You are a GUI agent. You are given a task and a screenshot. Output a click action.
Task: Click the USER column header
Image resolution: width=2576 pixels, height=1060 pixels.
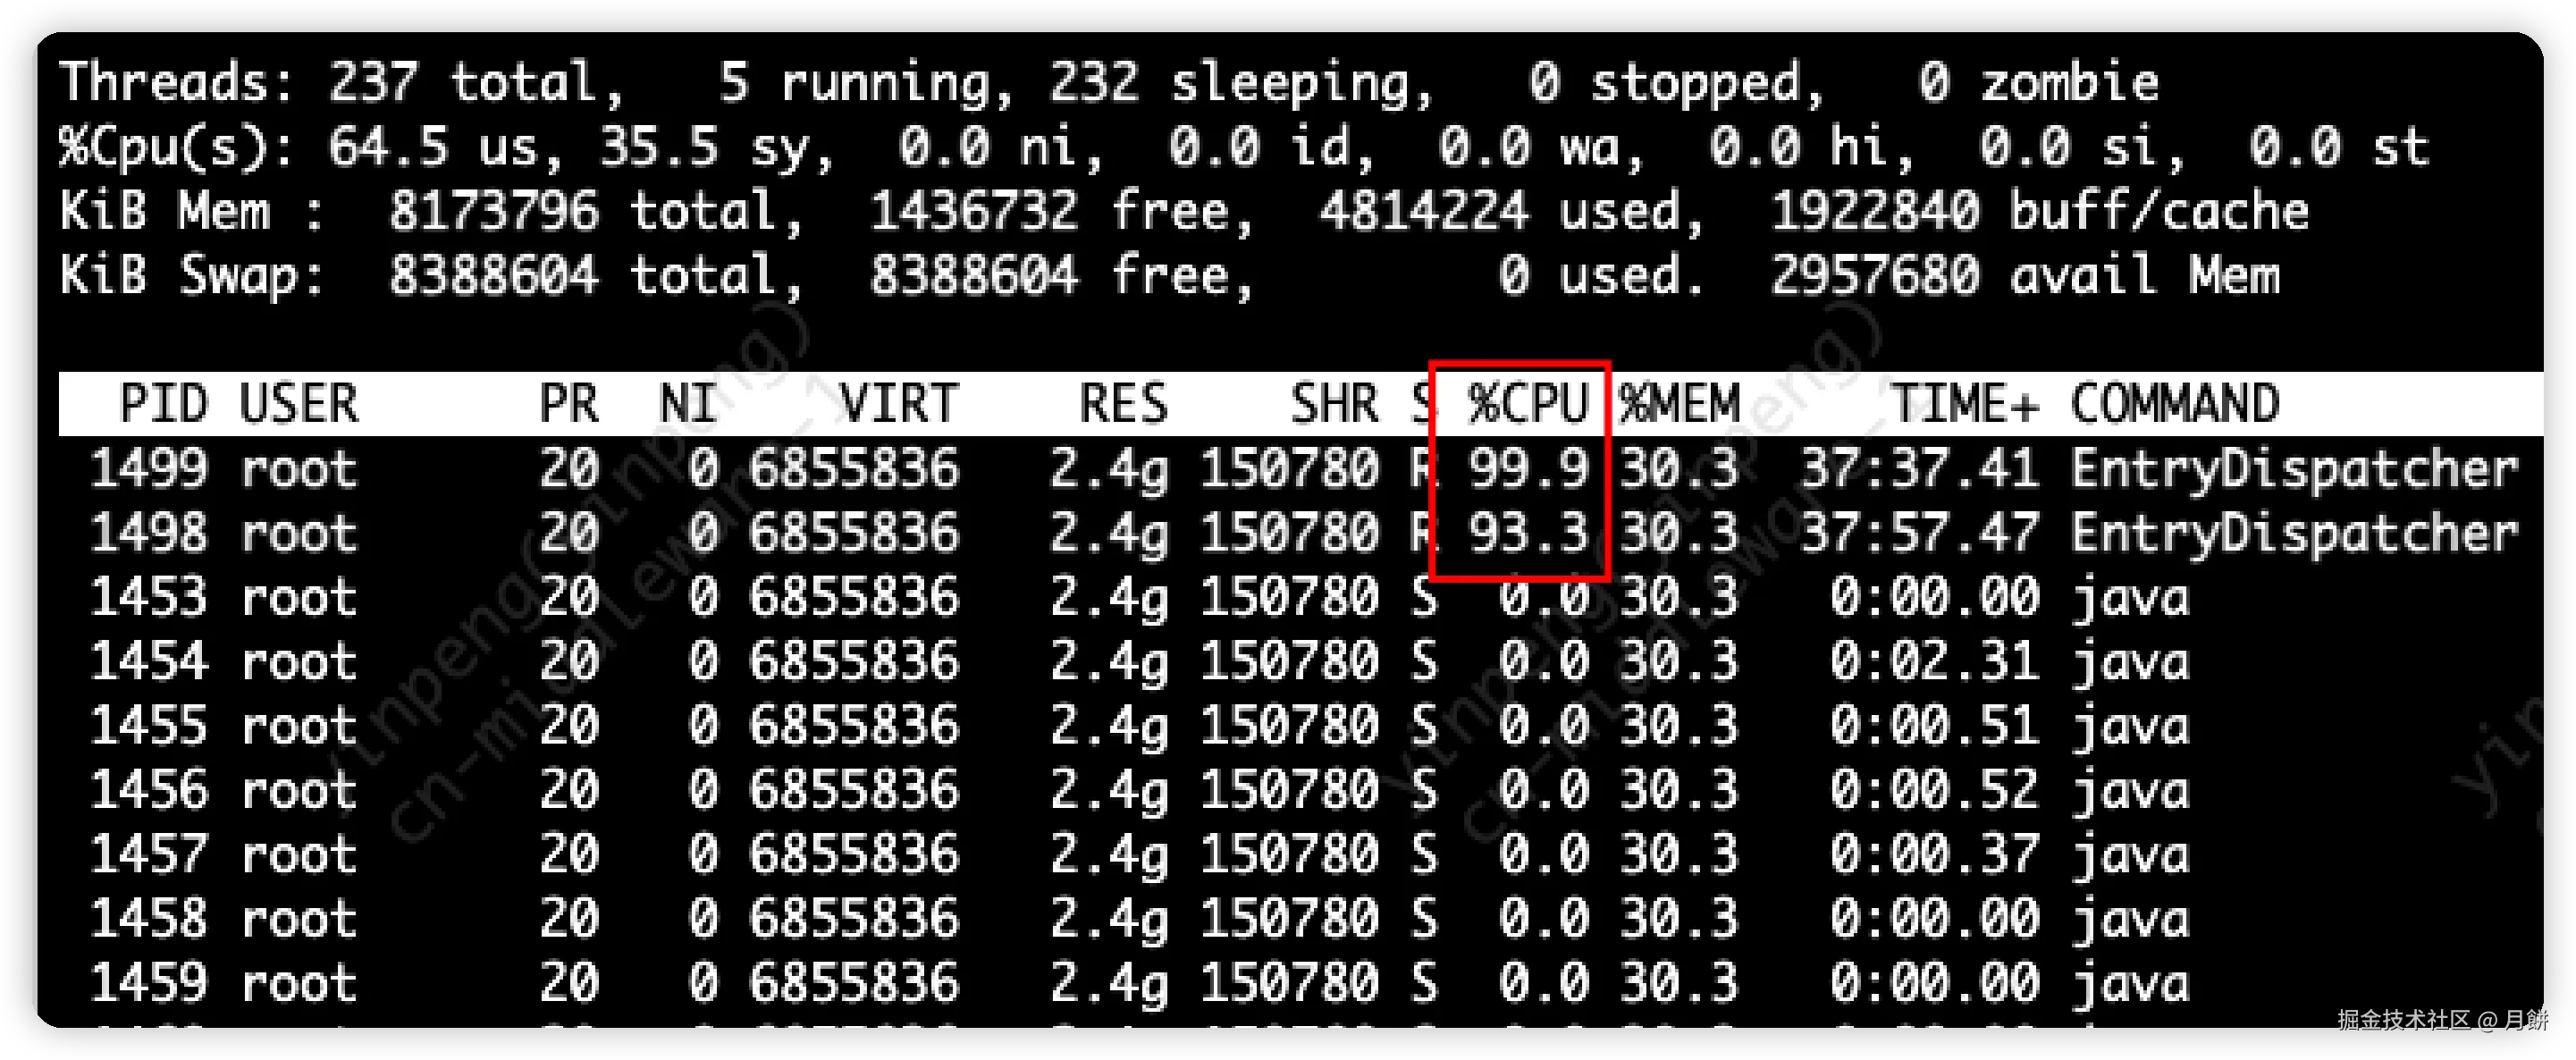click(x=298, y=405)
